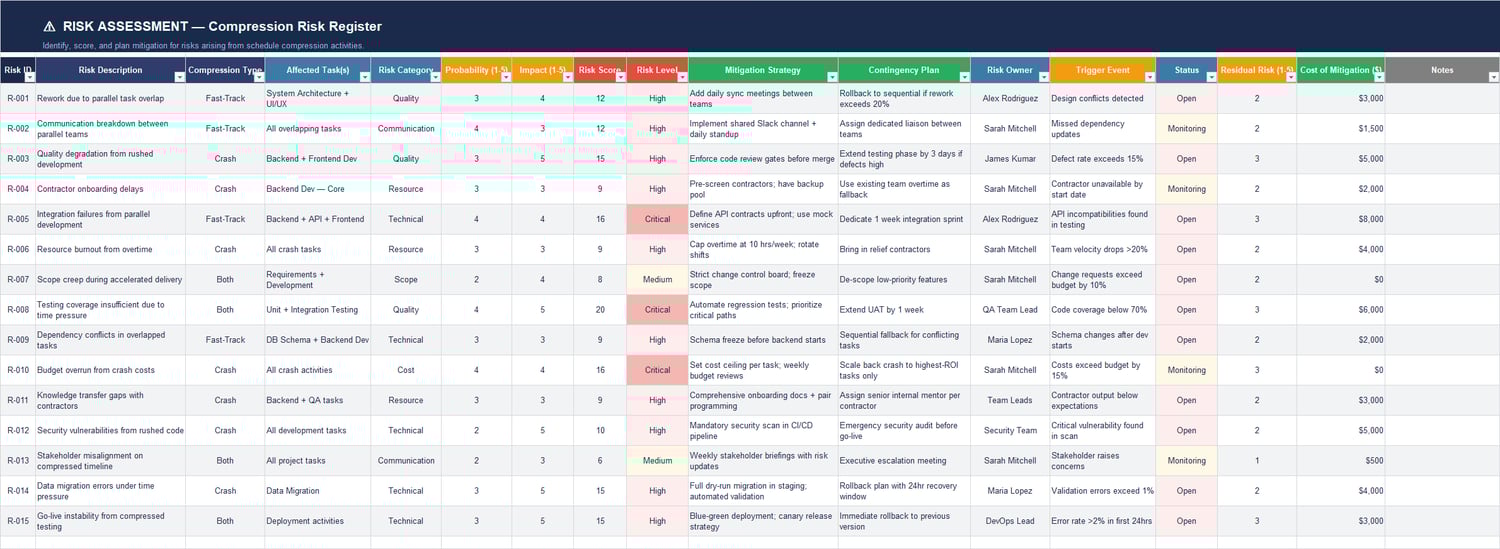The image size is (1500, 549).
Task: Select cell 'R-001' in Risk ID column
Action: pos(18,98)
